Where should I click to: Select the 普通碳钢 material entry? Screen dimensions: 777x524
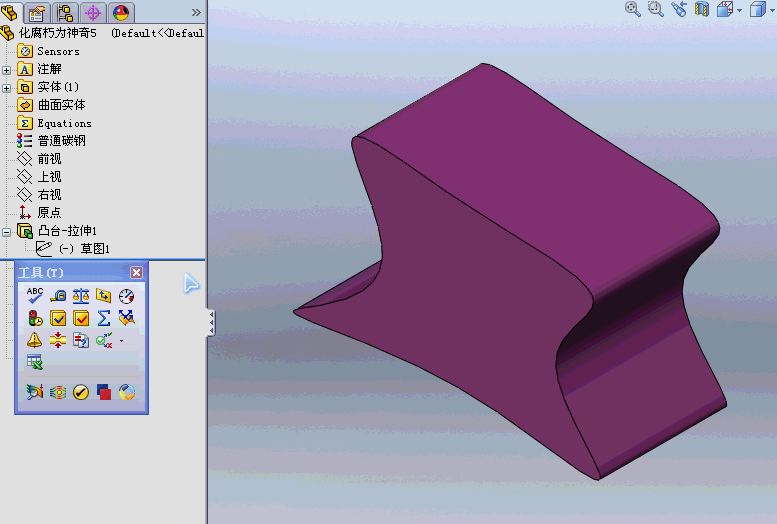pyautogui.click(x=61, y=141)
